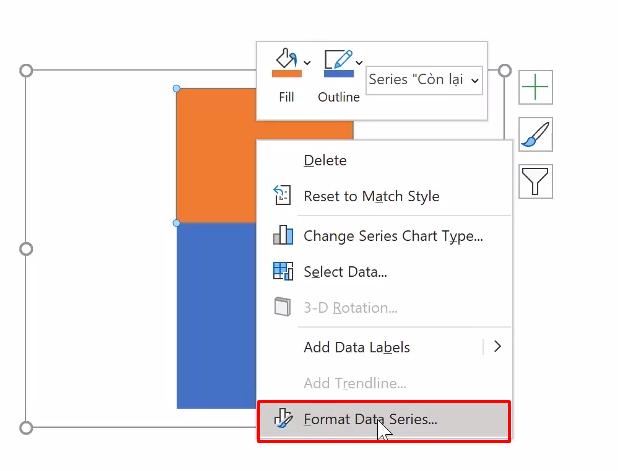This screenshot has height=471, width=618.
Task: Open the Chart Filters funnel button
Action: click(x=536, y=181)
